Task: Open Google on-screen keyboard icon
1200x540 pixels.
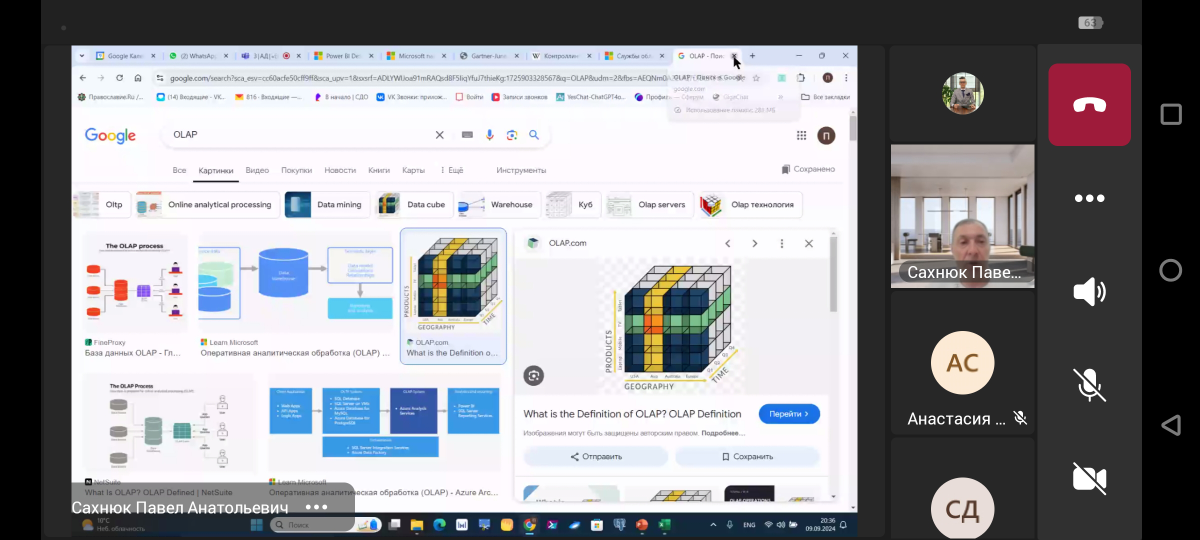Action: tap(467, 135)
